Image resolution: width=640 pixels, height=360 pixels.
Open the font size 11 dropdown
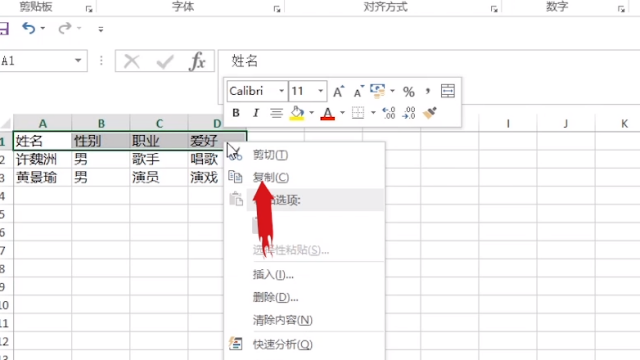pyautogui.click(x=321, y=91)
